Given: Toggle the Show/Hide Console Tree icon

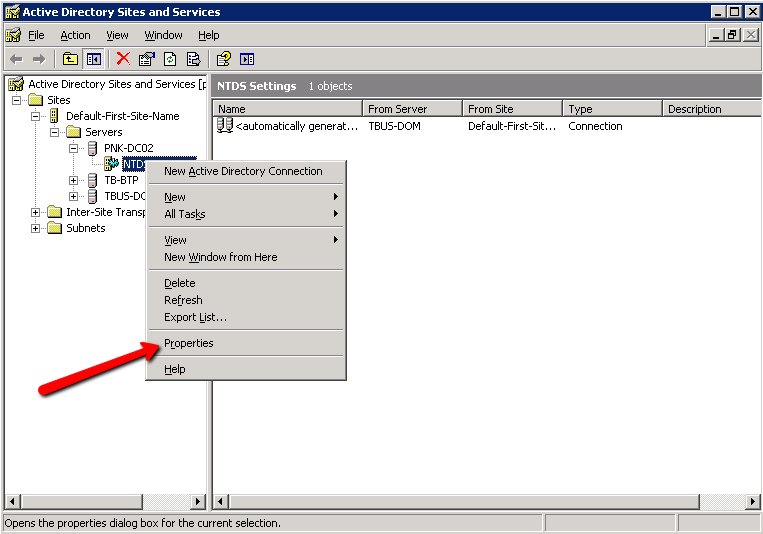Looking at the screenshot, I should 93,59.
